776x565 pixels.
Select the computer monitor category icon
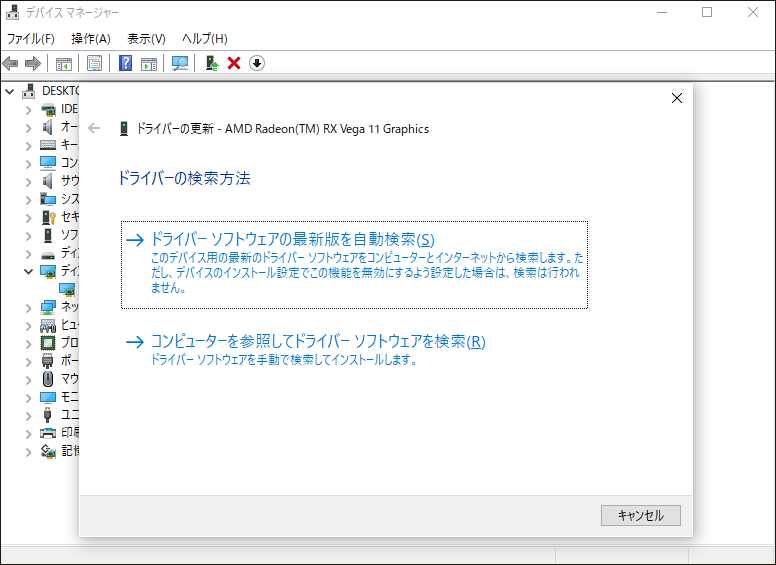click(x=48, y=163)
